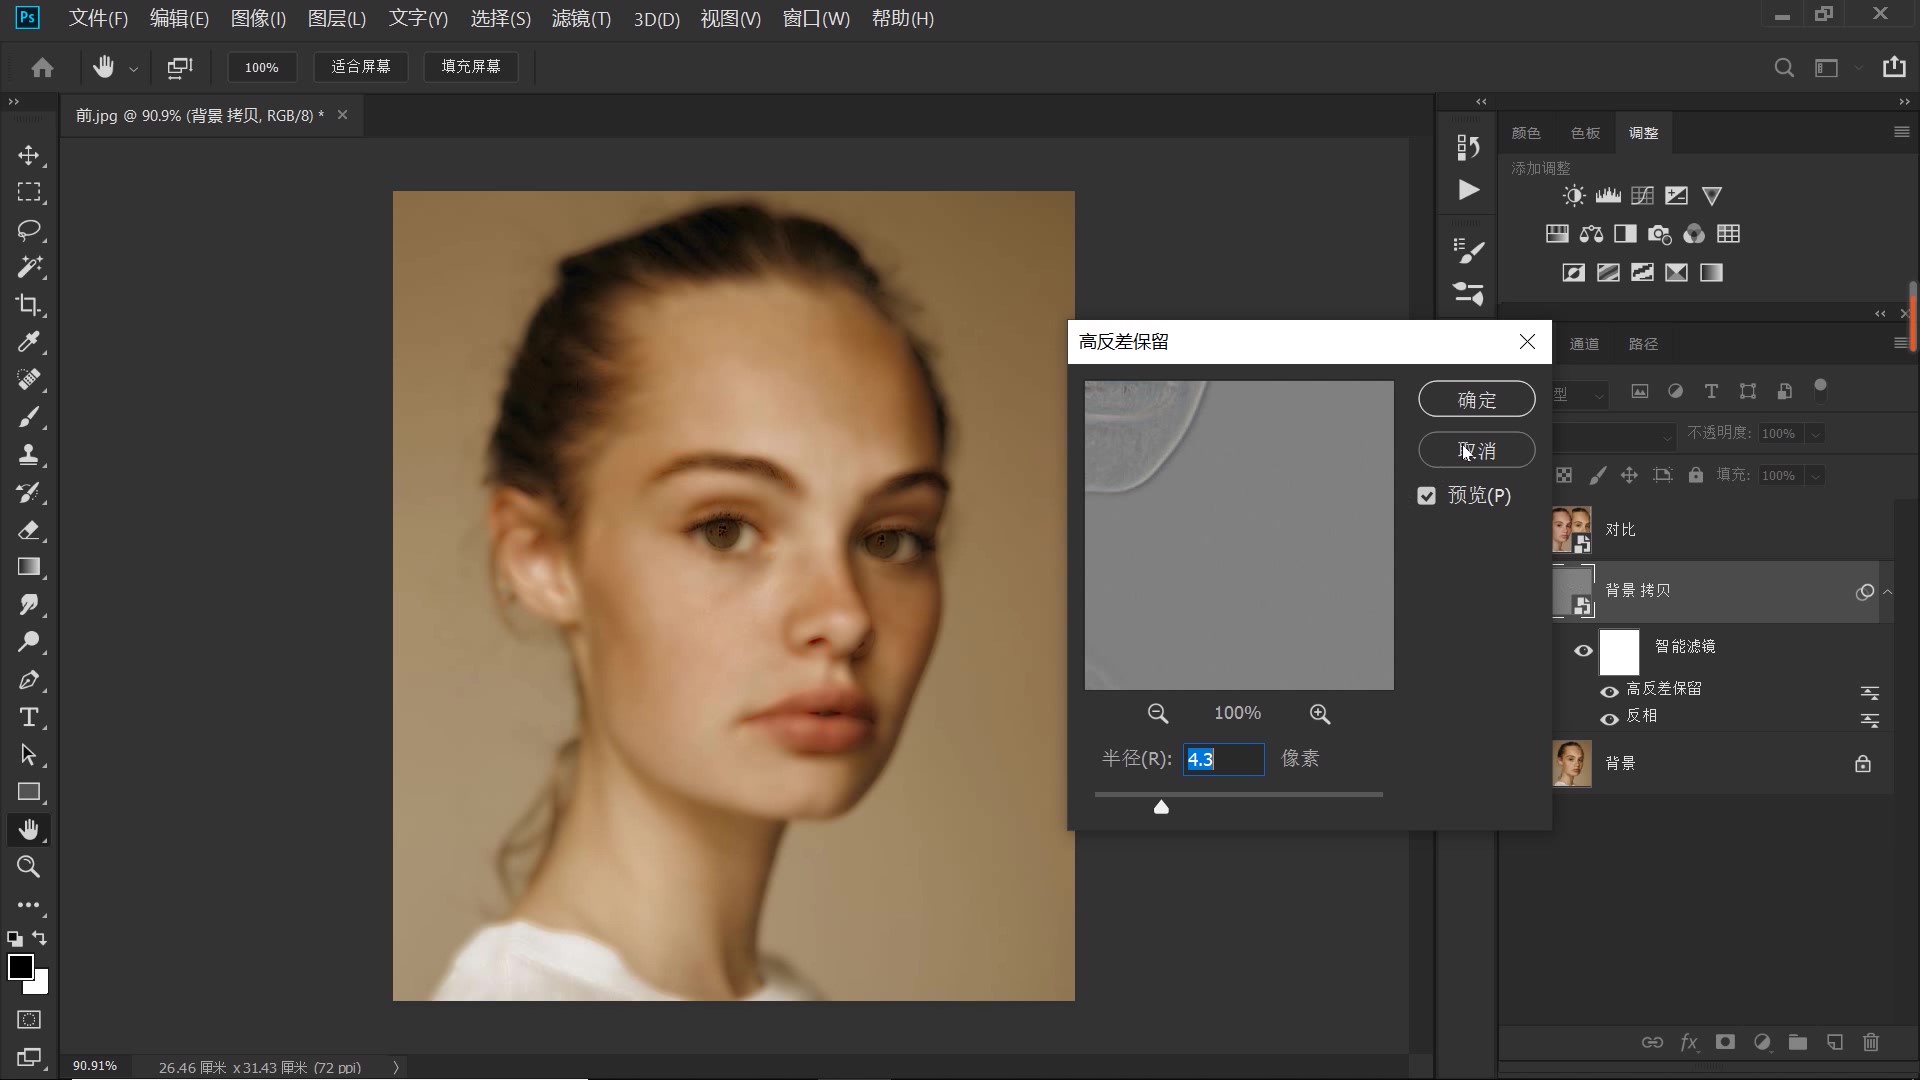The height and width of the screenshot is (1080, 1920).
Task: Select the Clone Stamp tool
Action: pos(29,455)
